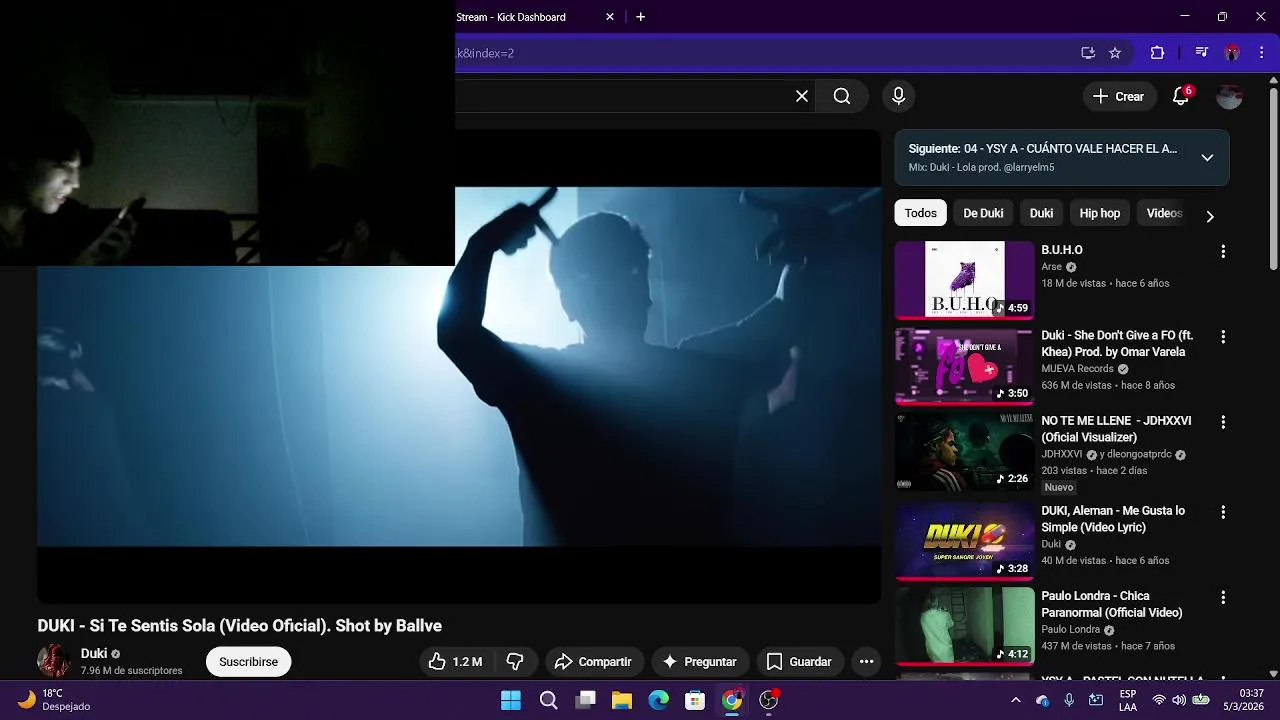Image resolution: width=1280 pixels, height=720 pixels.
Task: Open the YouTube account avatar menu
Action: click(x=1229, y=96)
